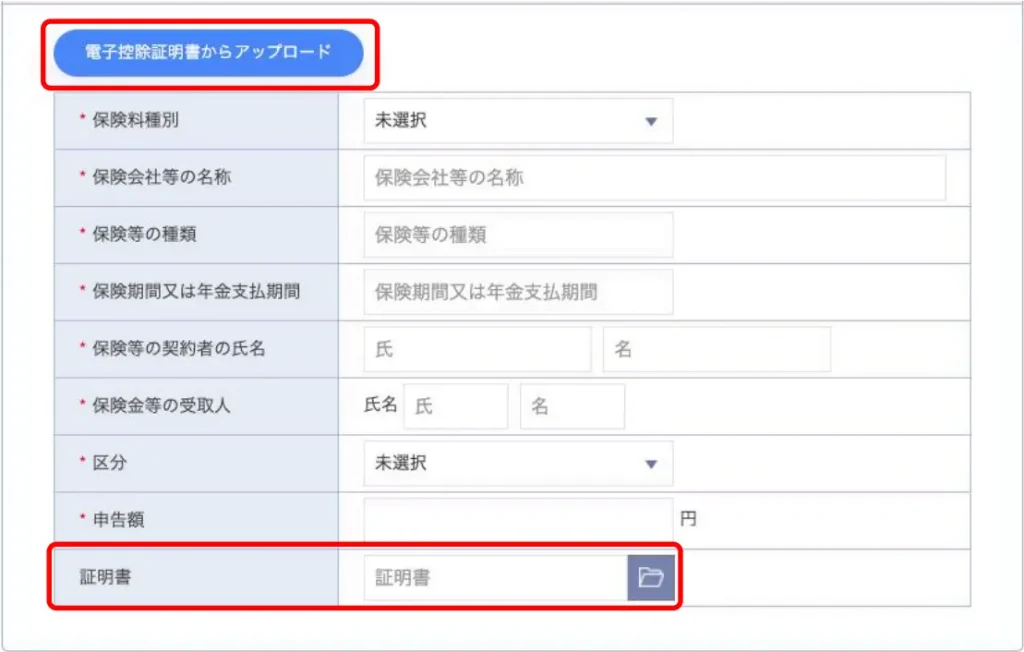1024x652 pixels.
Task: Click the 名 field for 保険等の契約者
Action: pyautogui.click(x=715, y=348)
